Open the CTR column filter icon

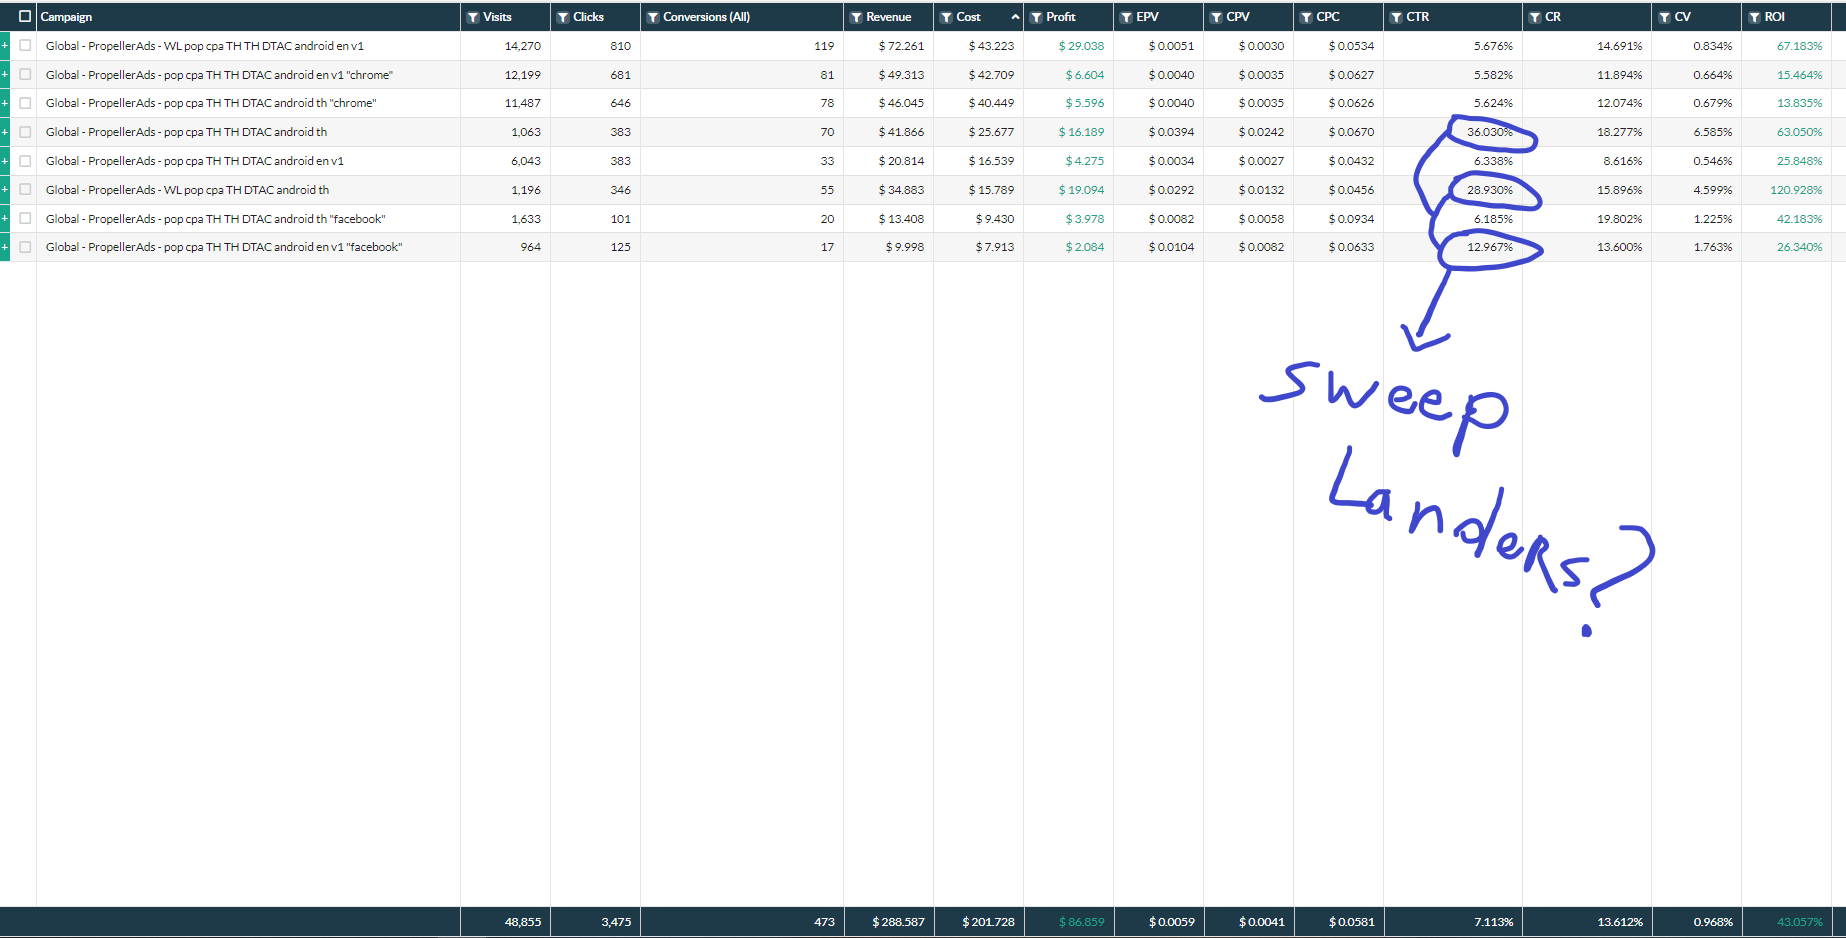click(x=1396, y=17)
